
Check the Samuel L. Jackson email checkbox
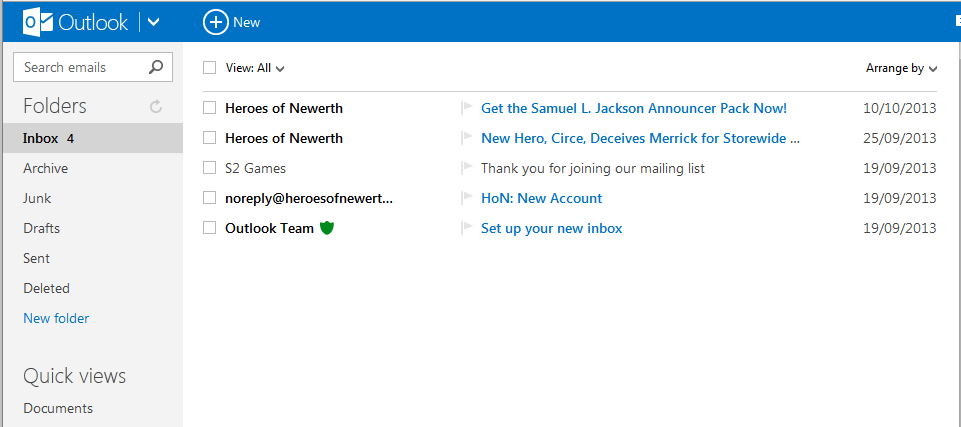pyautogui.click(x=210, y=108)
